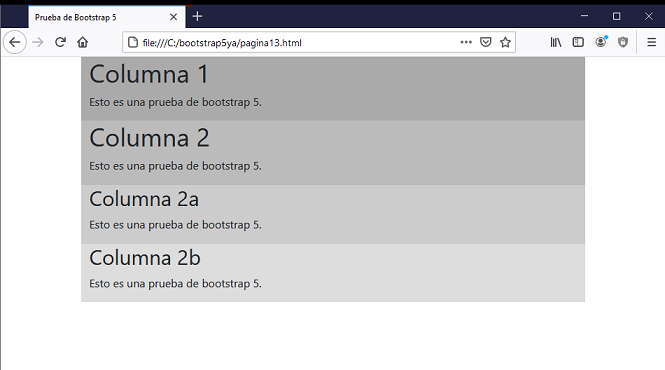This screenshot has width=665, height=370.
Task: Click the Columna 1 heading
Action: pyautogui.click(x=149, y=75)
